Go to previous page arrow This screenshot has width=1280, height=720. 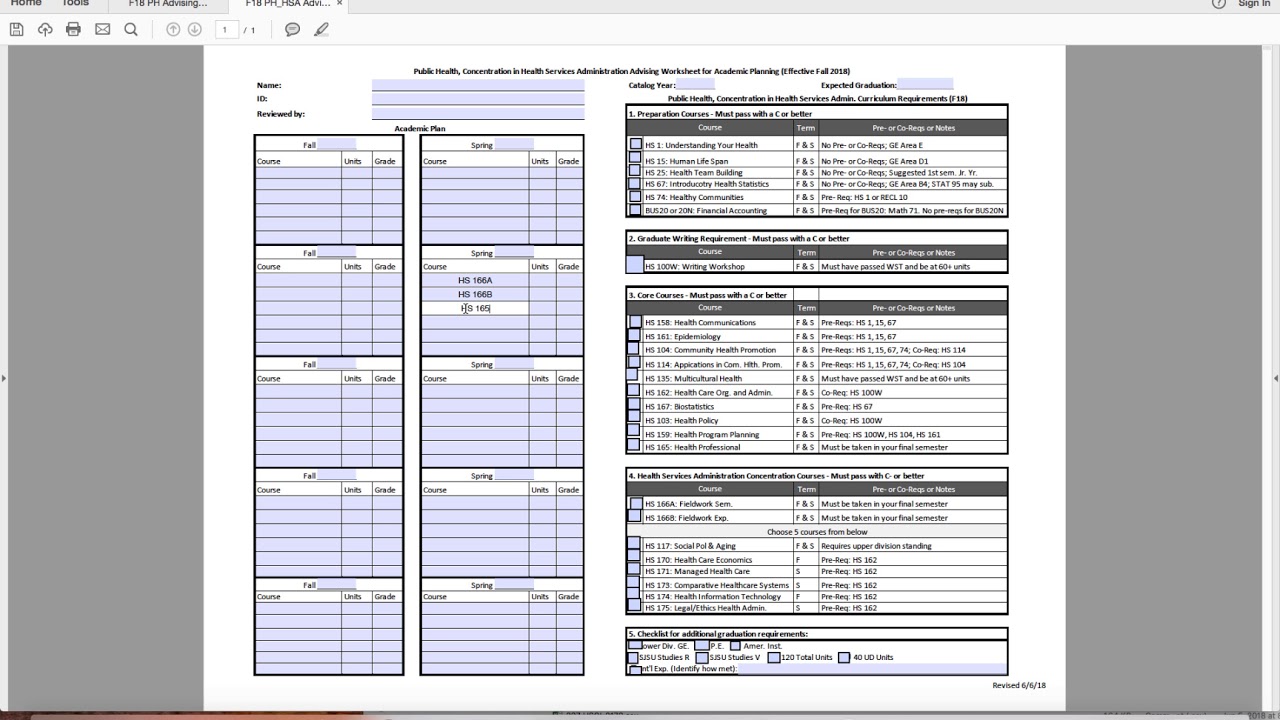tap(173, 30)
